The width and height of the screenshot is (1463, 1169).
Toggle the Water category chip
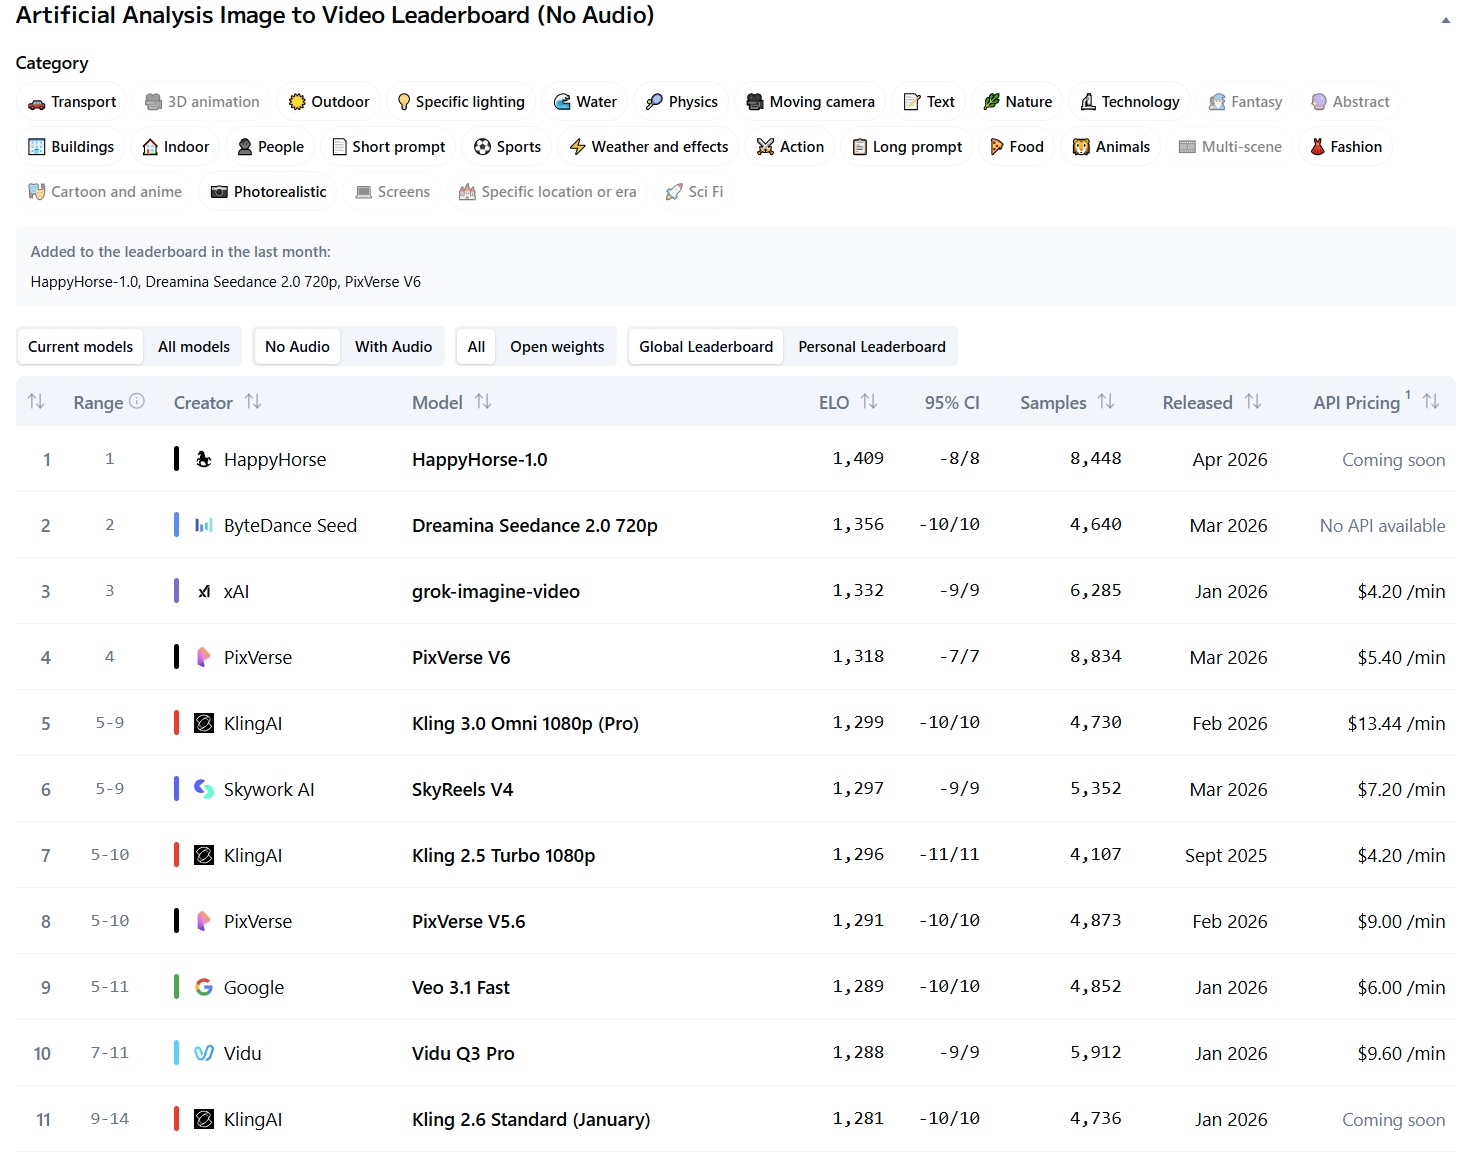point(585,102)
